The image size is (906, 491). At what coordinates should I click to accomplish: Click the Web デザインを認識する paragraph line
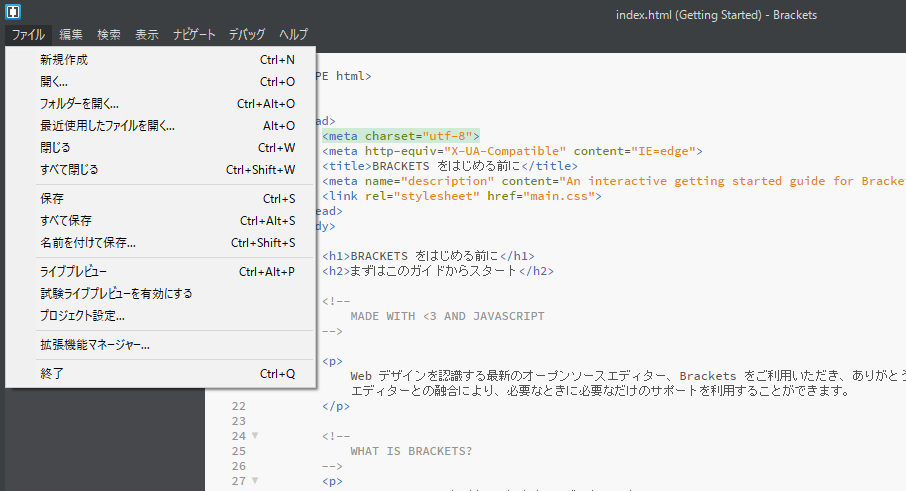[x=627, y=376]
